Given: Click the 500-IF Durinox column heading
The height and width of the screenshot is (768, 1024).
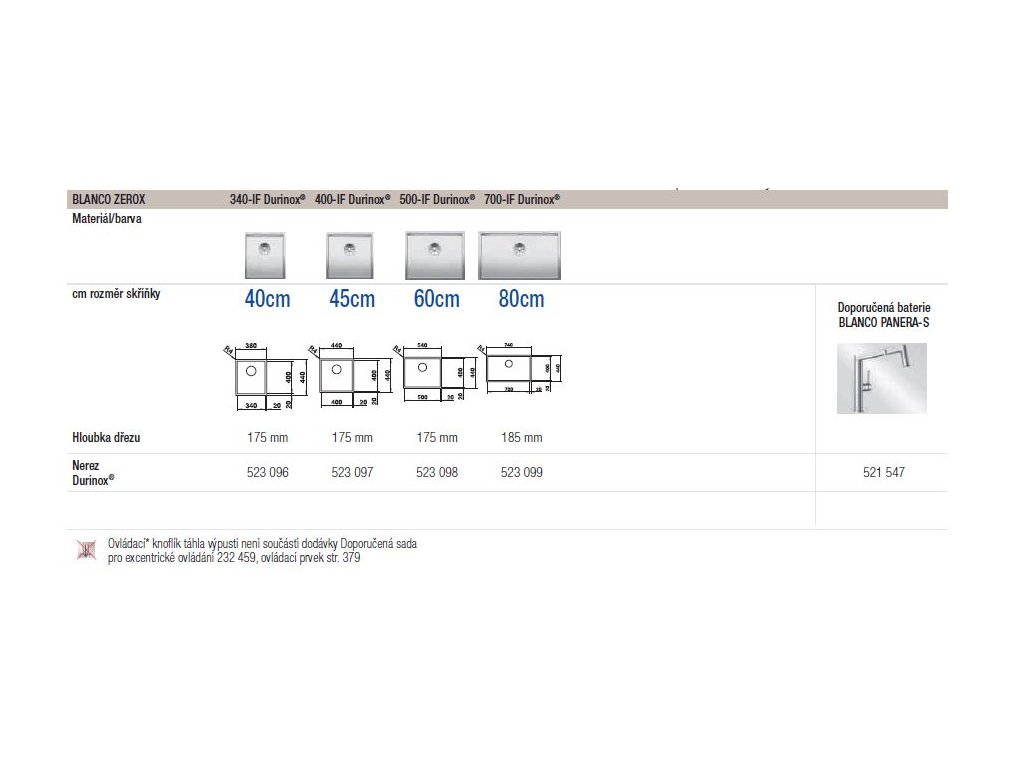Looking at the screenshot, I should 438,199.
